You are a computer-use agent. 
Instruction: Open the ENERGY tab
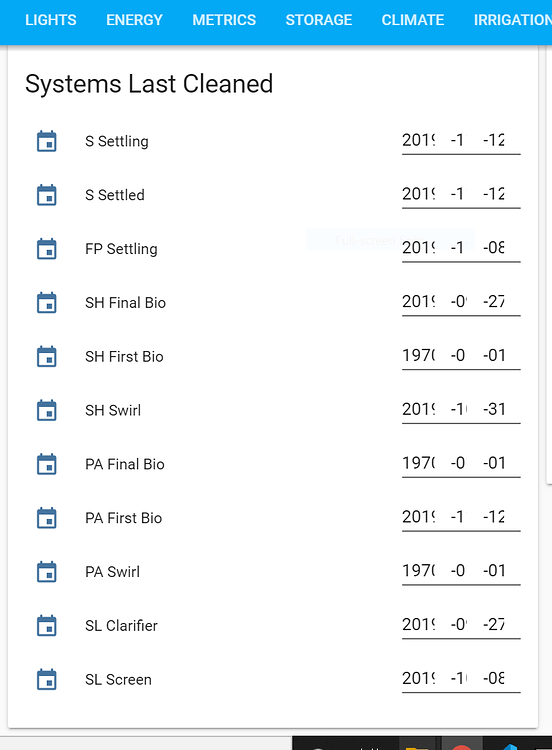134,20
